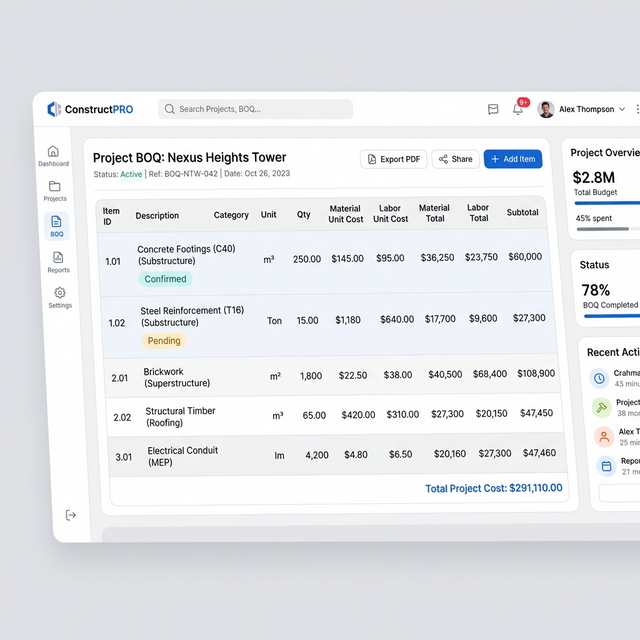
Task: Expand the Alex Thompson account dropdown
Action: (x=622, y=109)
